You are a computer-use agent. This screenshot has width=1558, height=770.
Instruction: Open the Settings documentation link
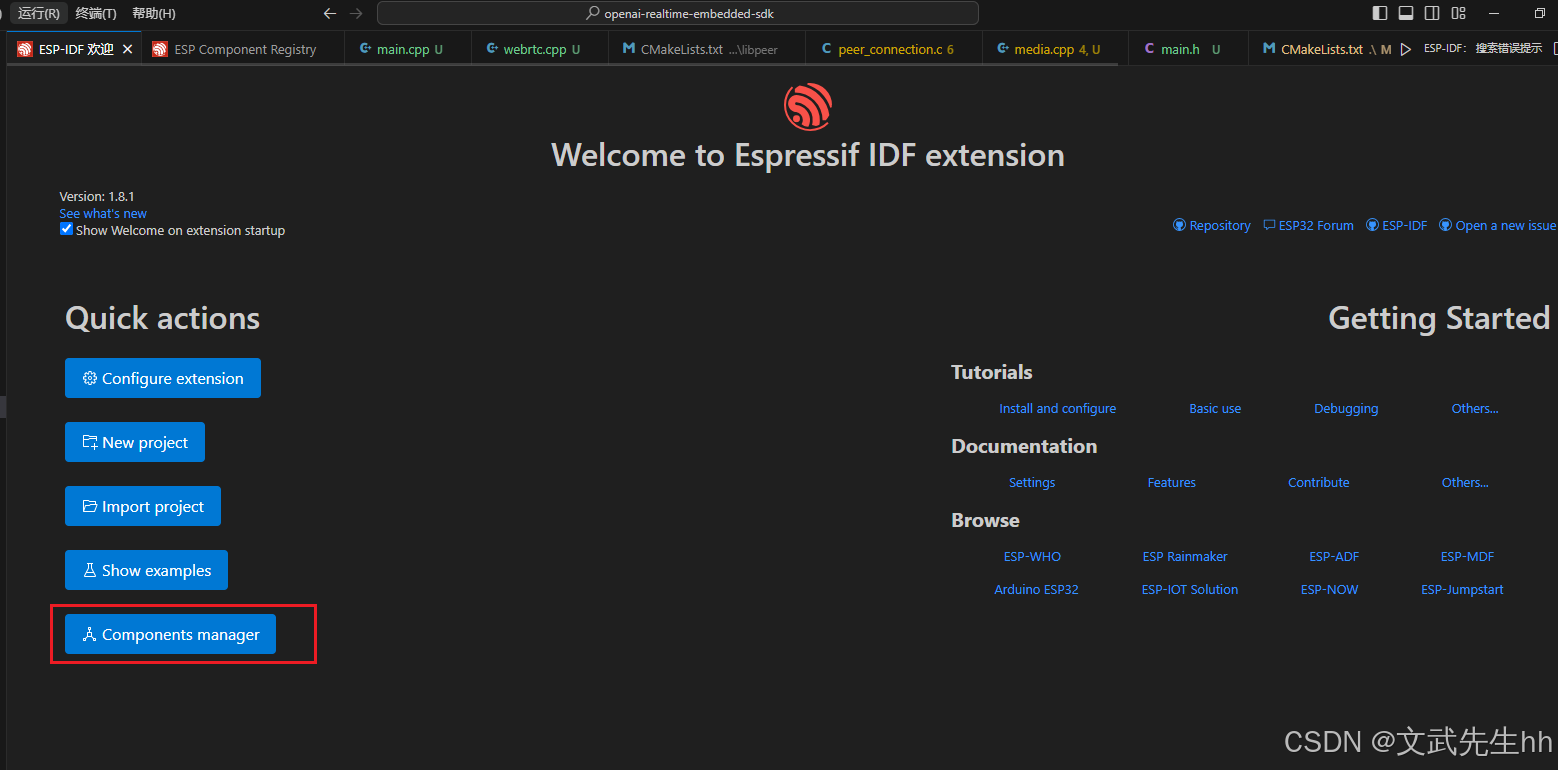(x=1032, y=482)
